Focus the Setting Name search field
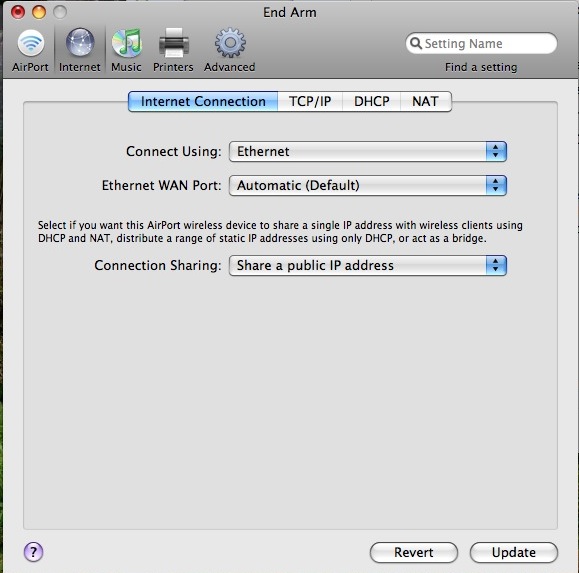This screenshot has height=573, width=579. [481, 43]
